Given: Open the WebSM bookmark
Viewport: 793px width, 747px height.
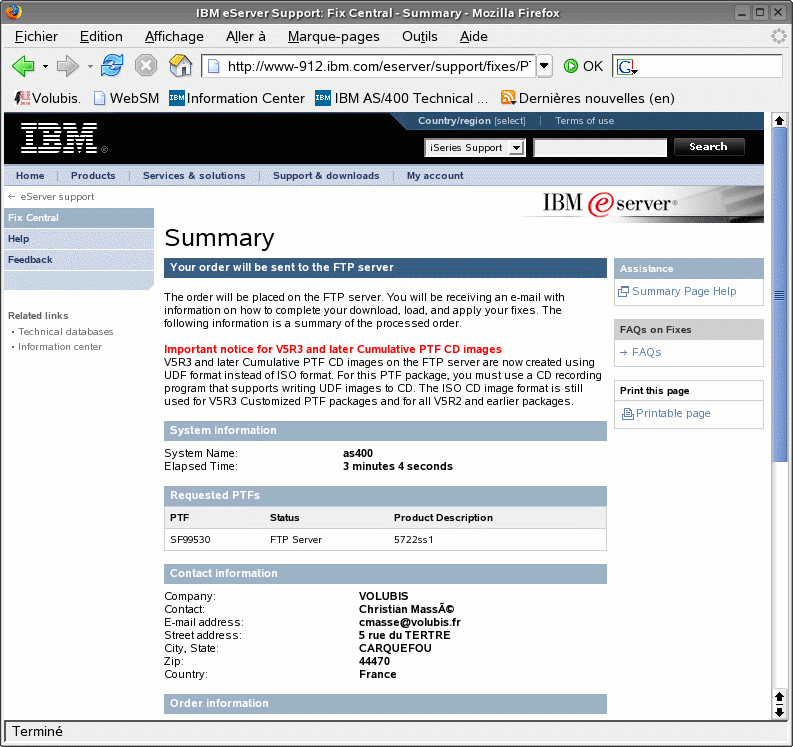Looking at the screenshot, I should coord(126,98).
